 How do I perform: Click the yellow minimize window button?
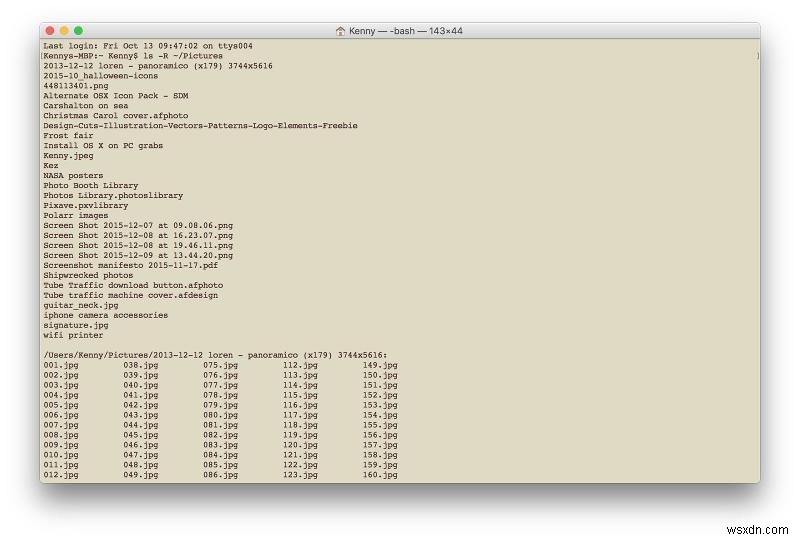(64, 31)
